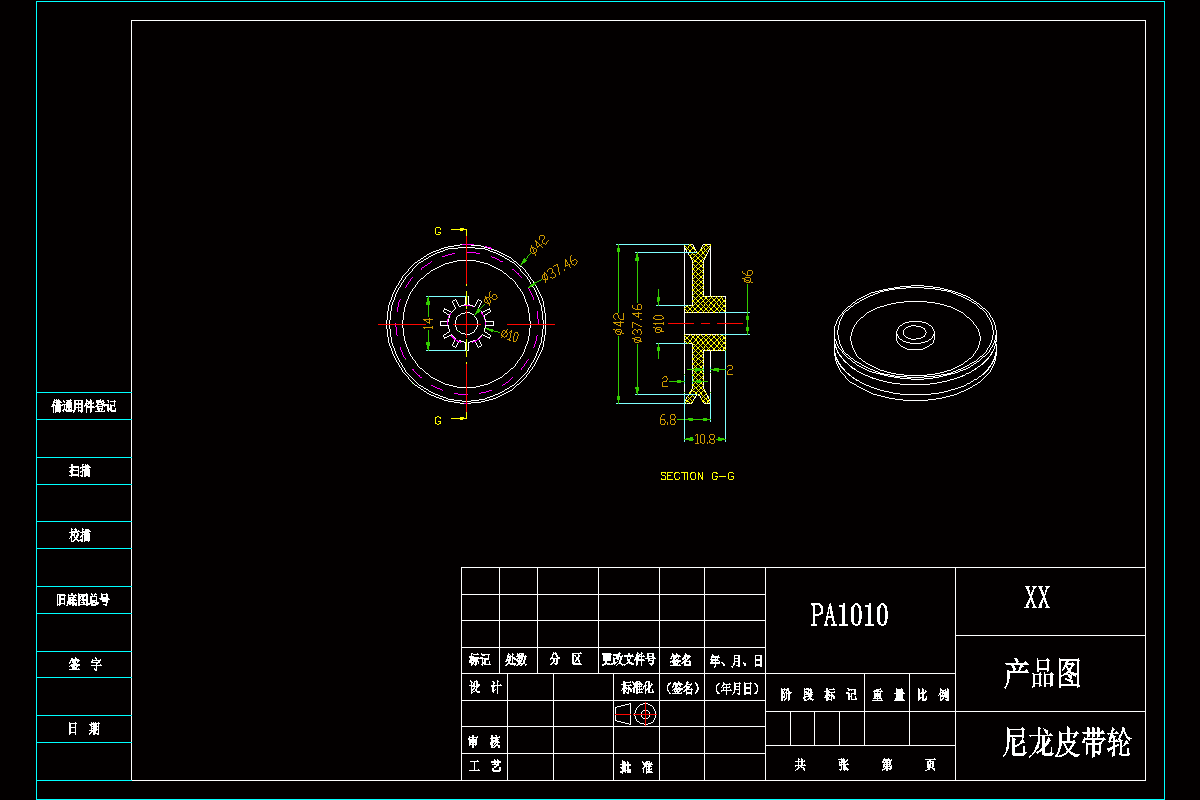
Task: Select the '借通用件登记' cell
Action: 84,406
